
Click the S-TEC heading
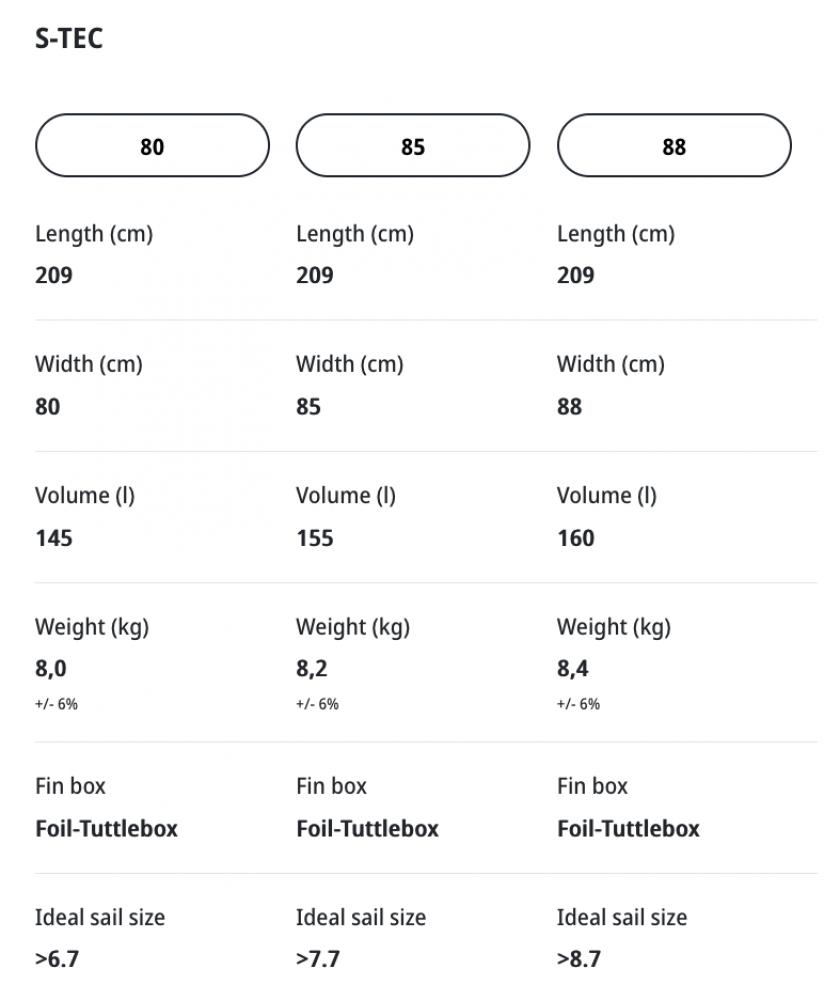pyautogui.click(x=69, y=39)
